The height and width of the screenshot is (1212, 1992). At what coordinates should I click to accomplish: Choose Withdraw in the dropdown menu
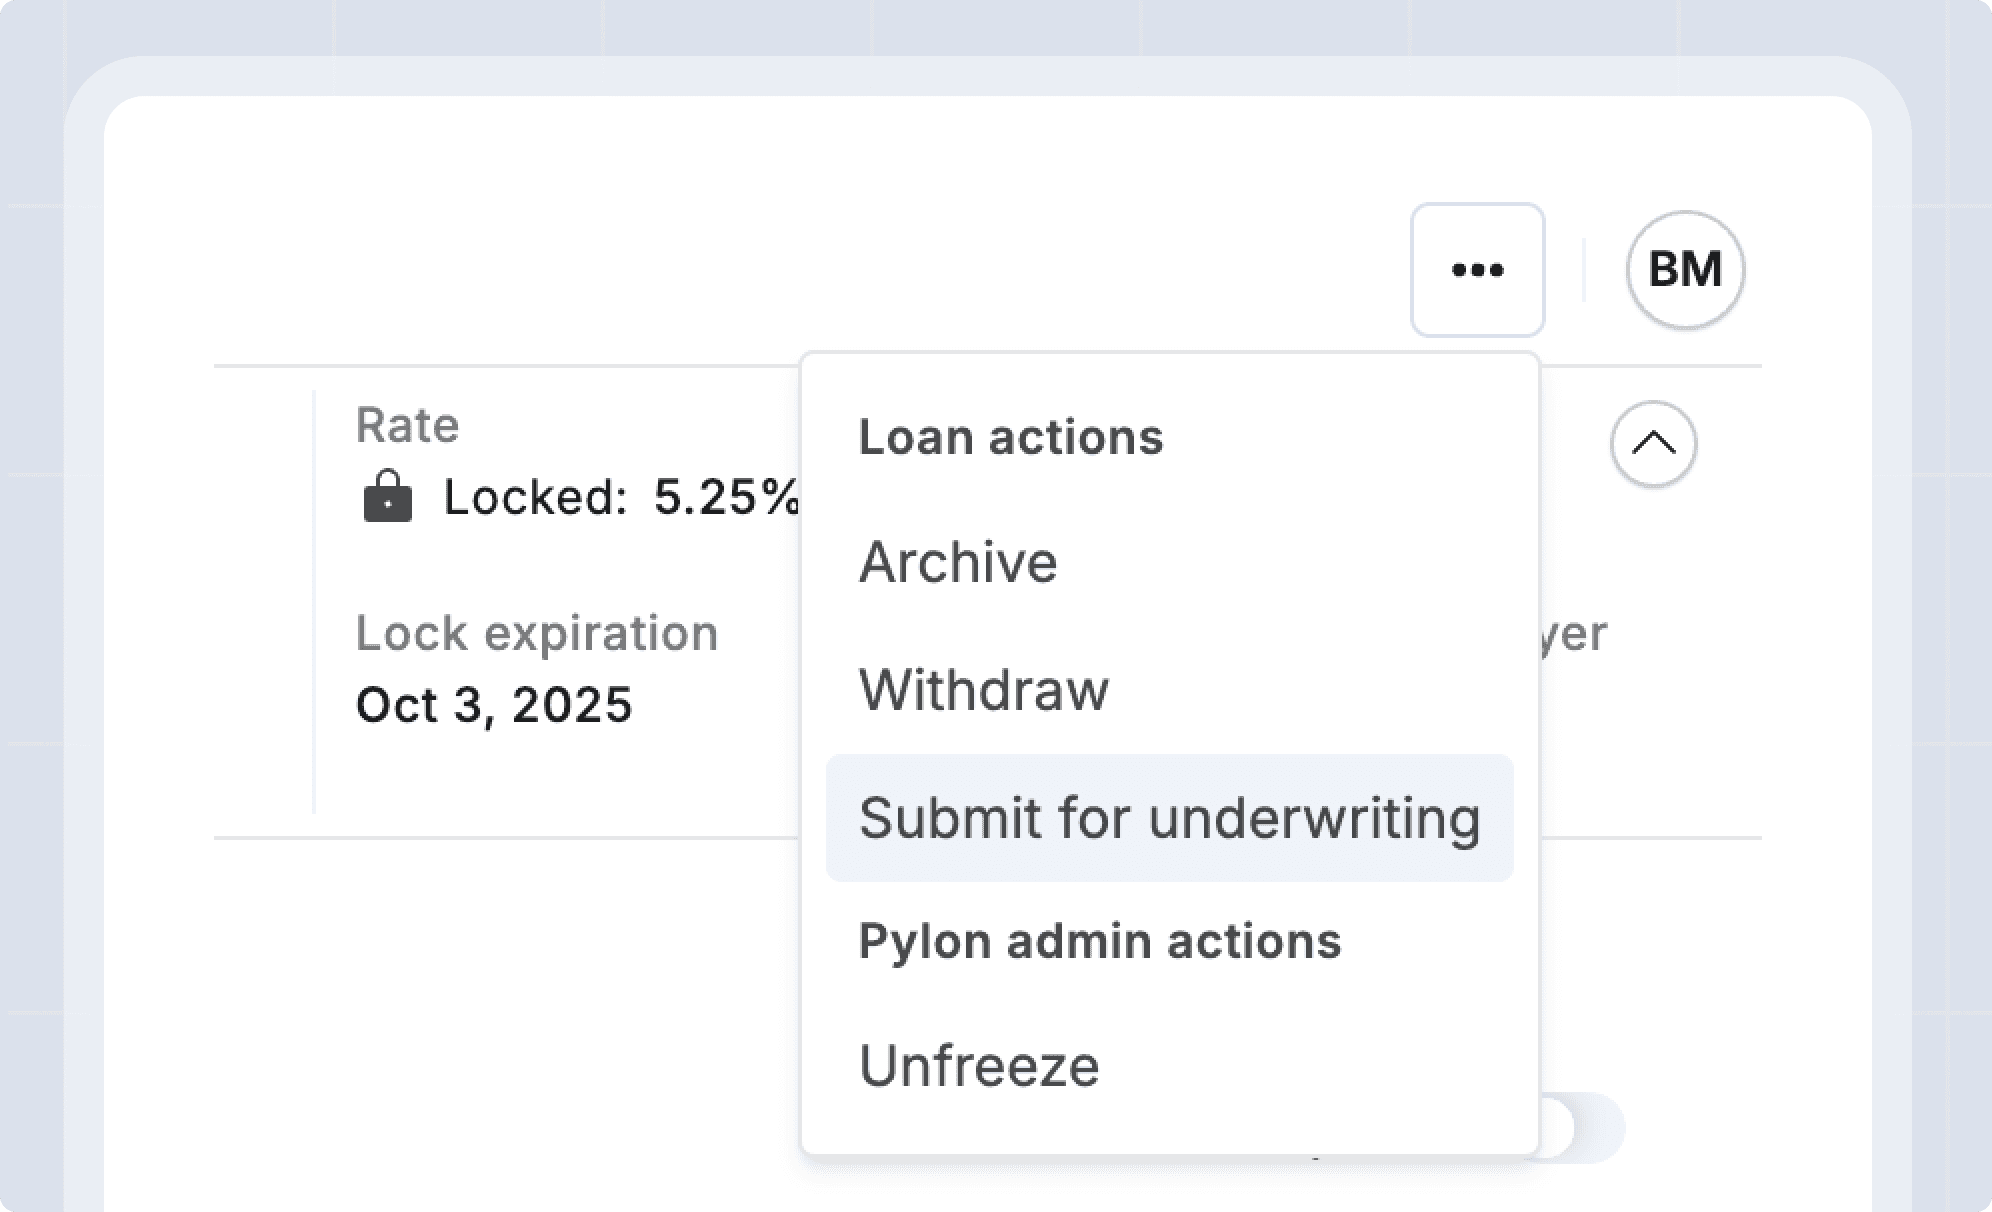coord(984,690)
